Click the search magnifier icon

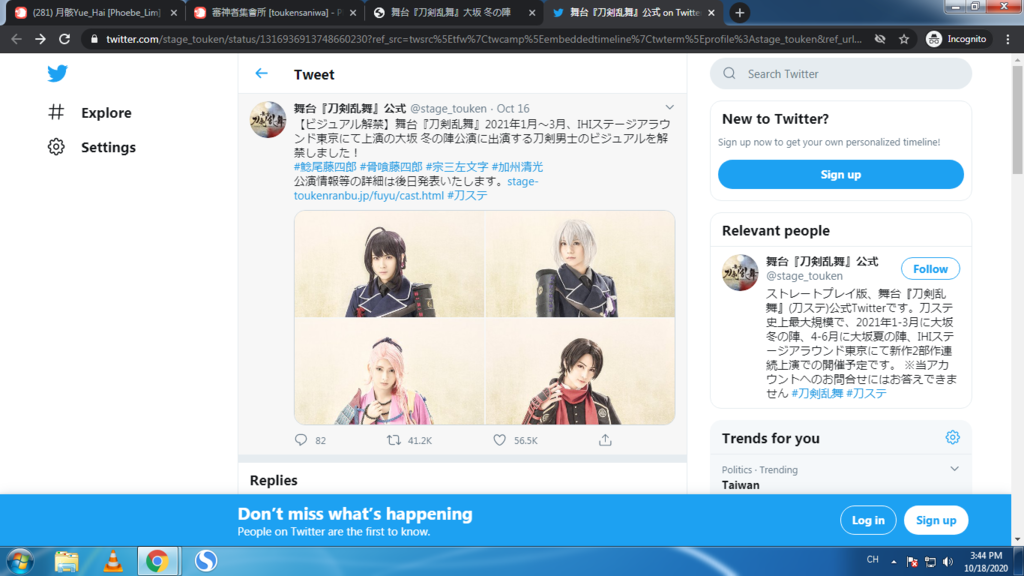729,74
